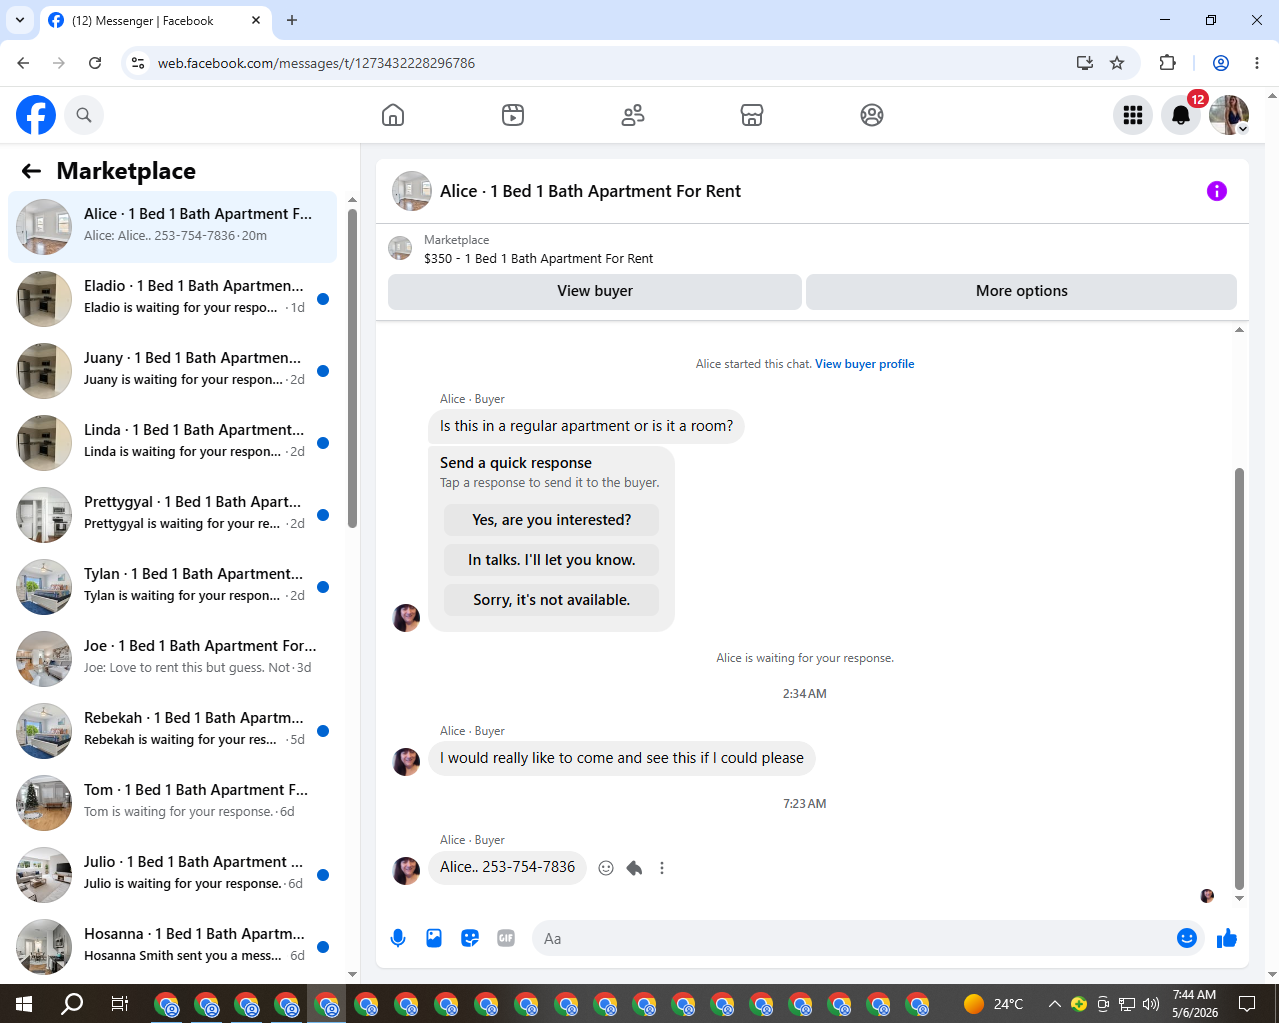Send quick reply 'In talks. I'll let you know.'
The height and width of the screenshot is (1023, 1279).
coord(552,560)
